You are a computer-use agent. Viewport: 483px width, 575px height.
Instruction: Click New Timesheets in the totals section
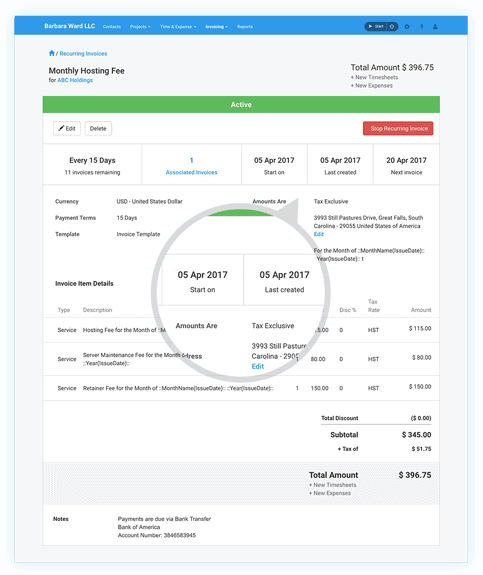point(333,485)
